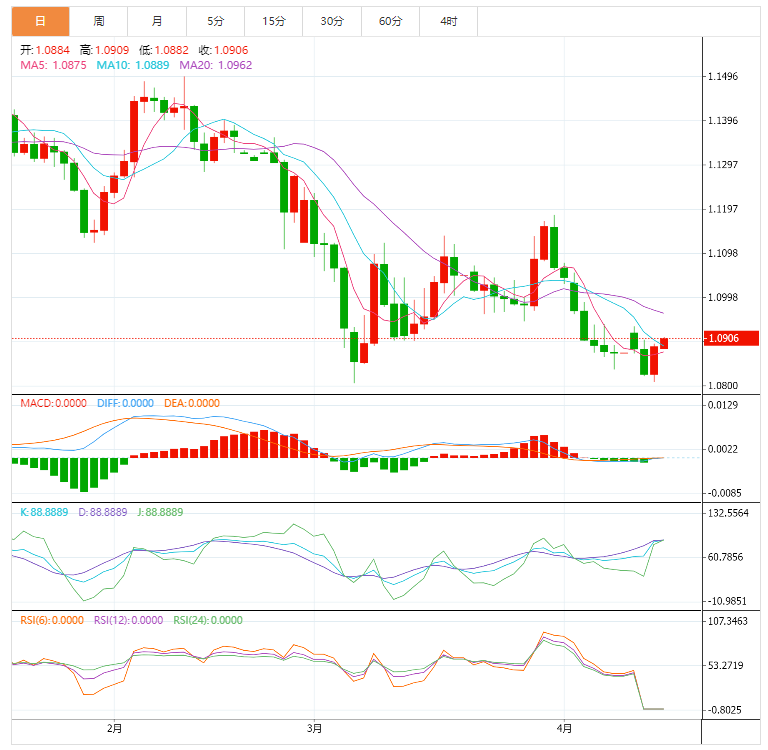The width and height of the screenshot is (768, 750).
Task: Click the MACD:0.0000 label
Action: pyautogui.click(x=53, y=403)
